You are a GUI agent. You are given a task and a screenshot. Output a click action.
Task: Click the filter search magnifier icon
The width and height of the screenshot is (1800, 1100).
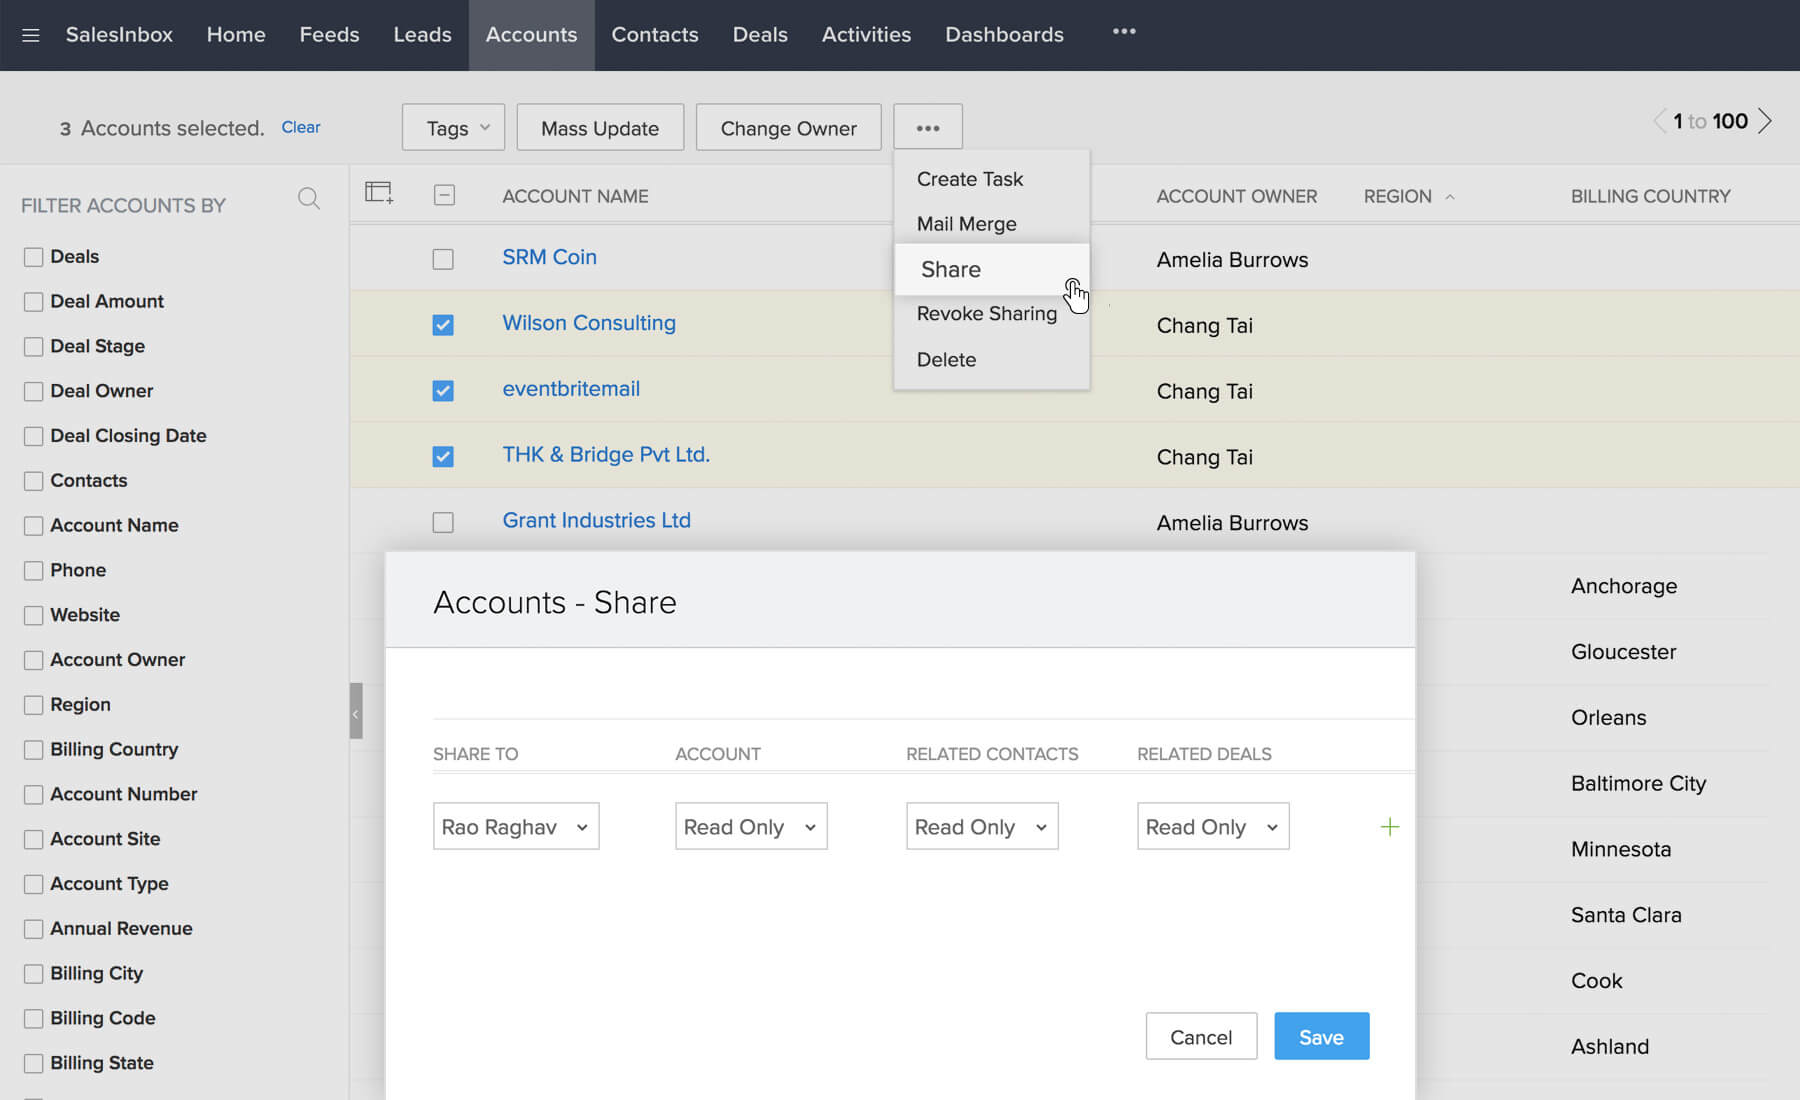pyautogui.click(x=309, y=199)
